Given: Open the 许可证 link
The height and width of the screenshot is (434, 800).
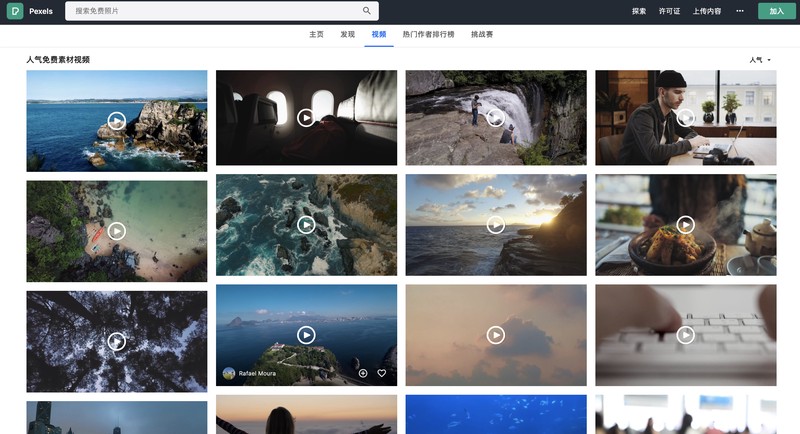Looking at the screenshot, I should click(x=669, y=11).
